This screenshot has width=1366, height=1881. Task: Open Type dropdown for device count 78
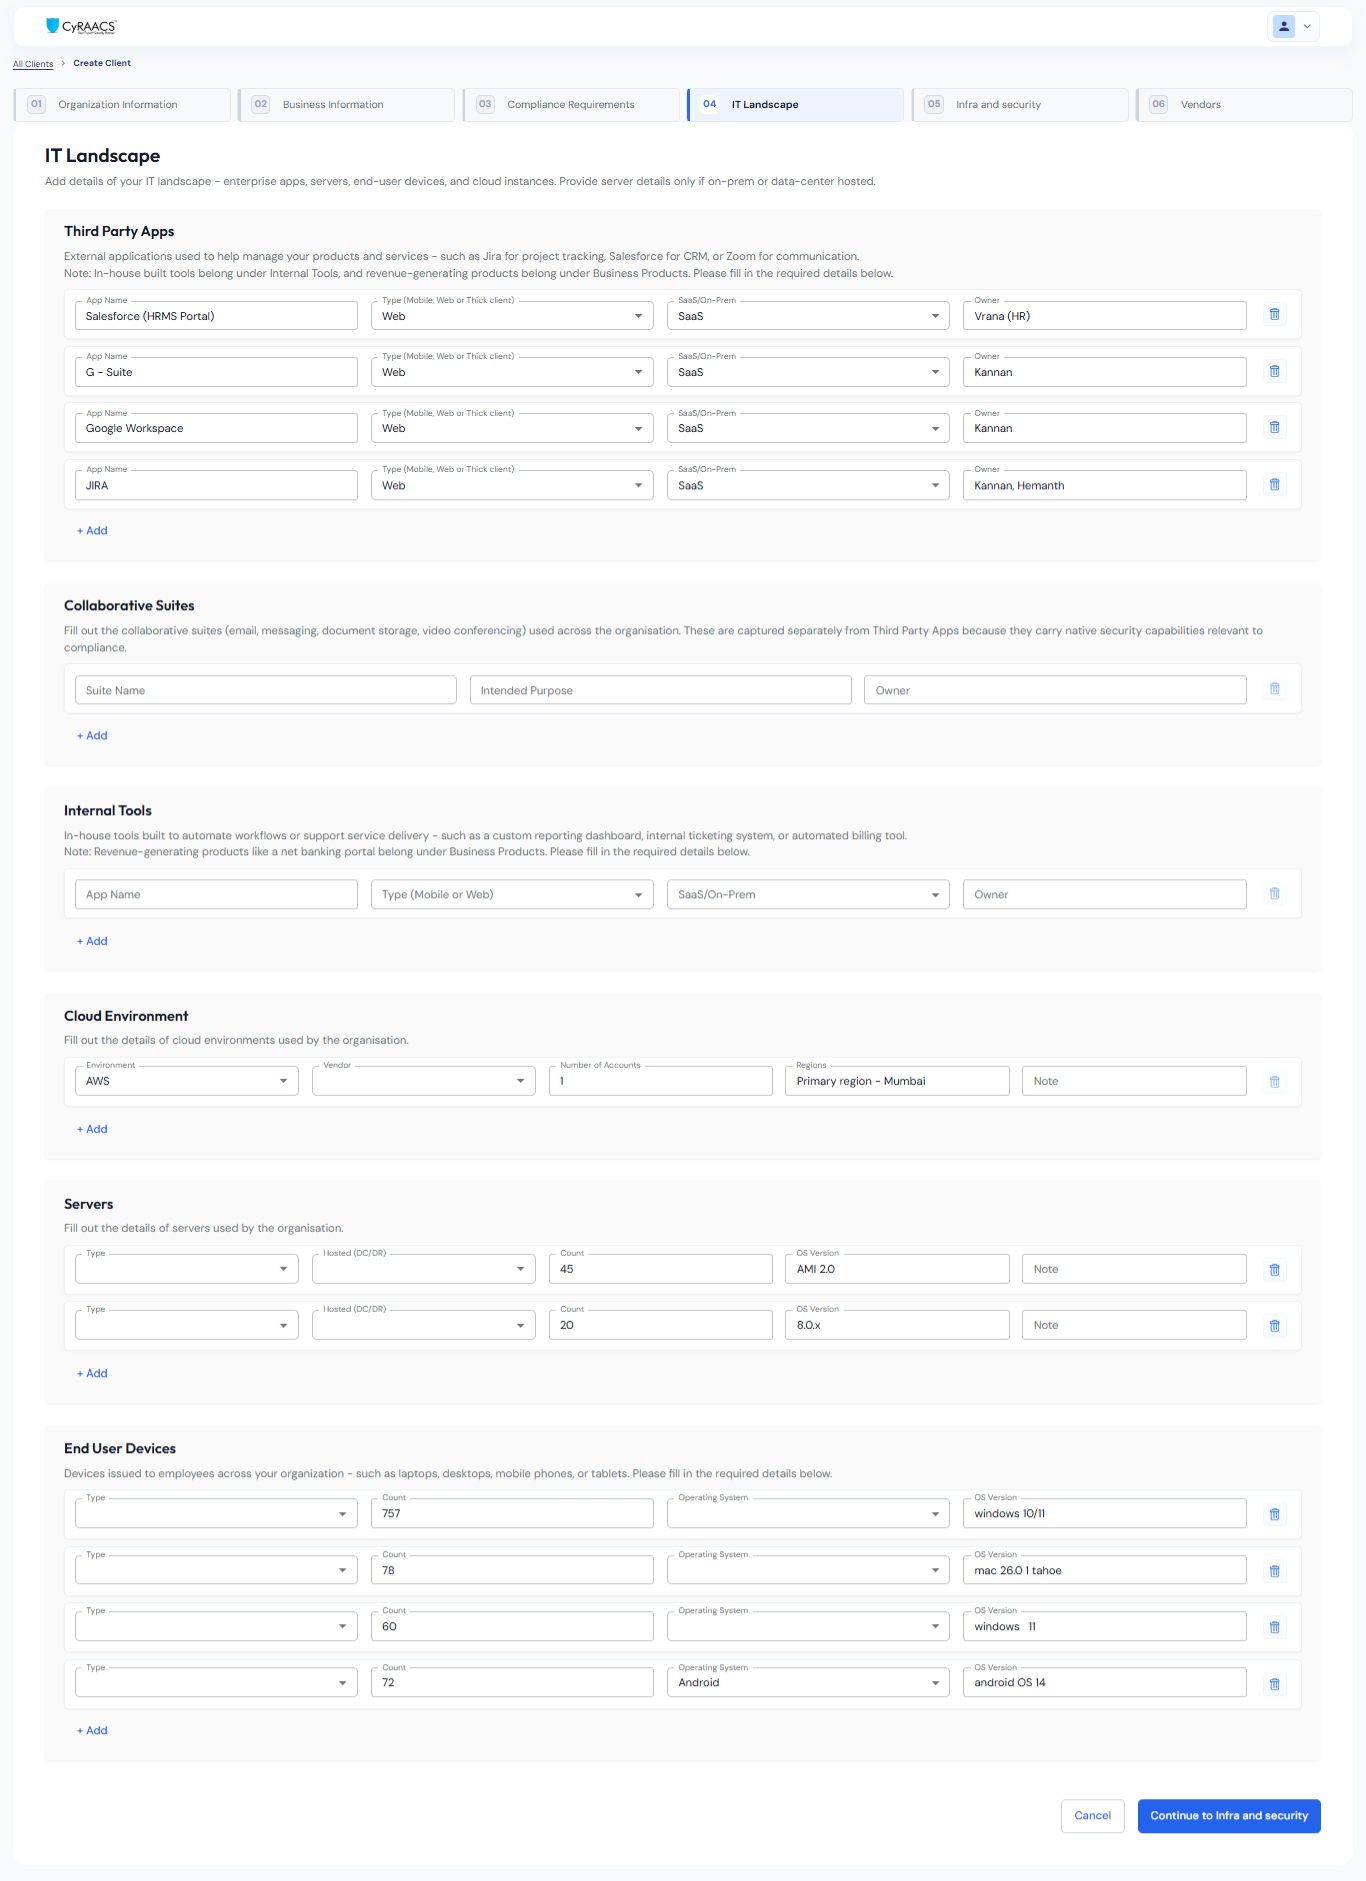216,1570
